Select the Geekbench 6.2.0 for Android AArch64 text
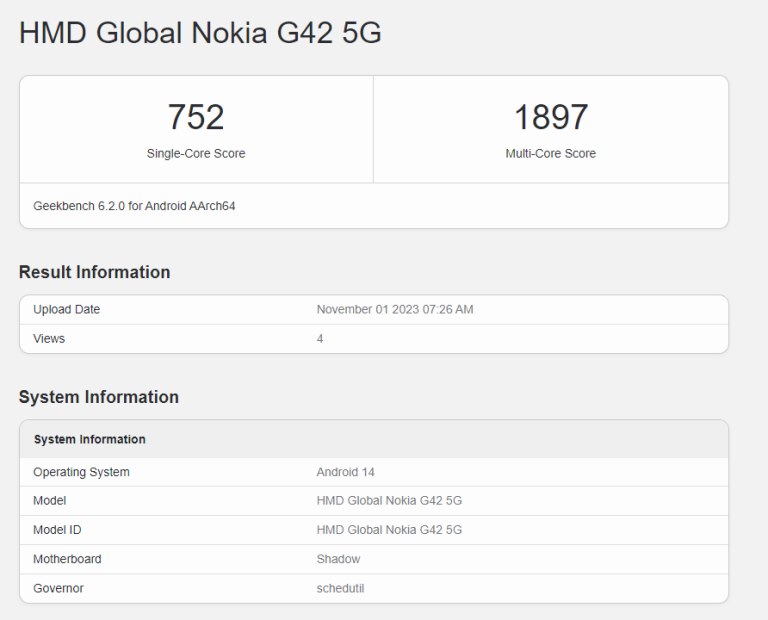Viewport: 768px width, 620px height. (x=134, y=206)
